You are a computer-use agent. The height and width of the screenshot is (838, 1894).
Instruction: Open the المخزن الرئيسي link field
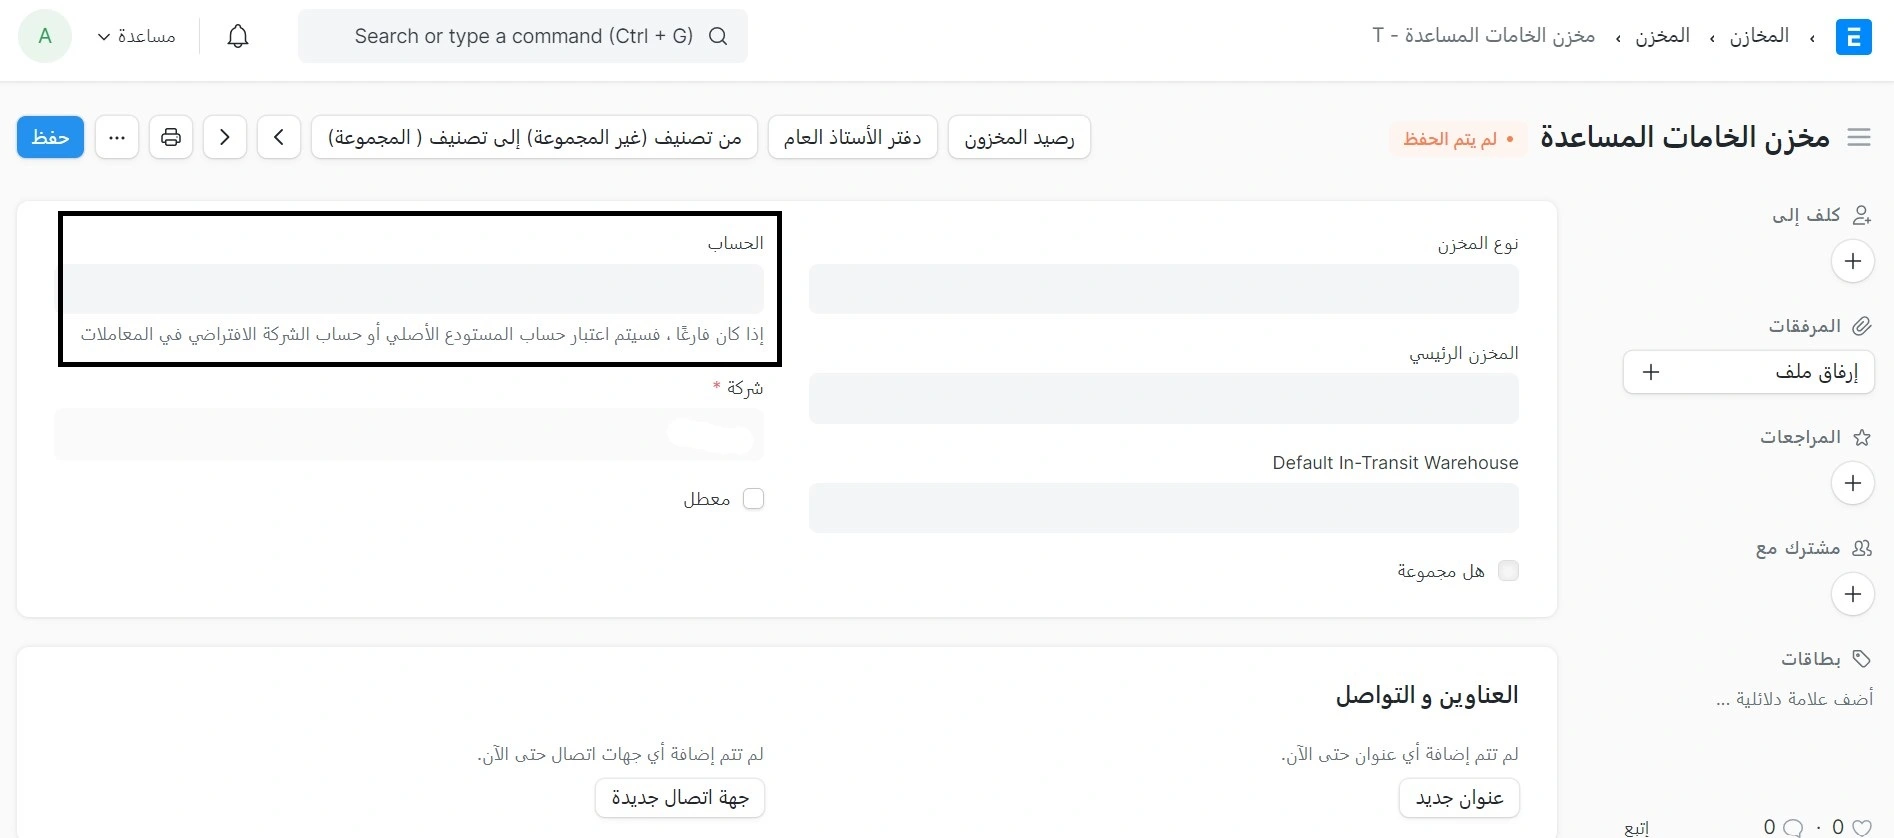[1163, 398]
